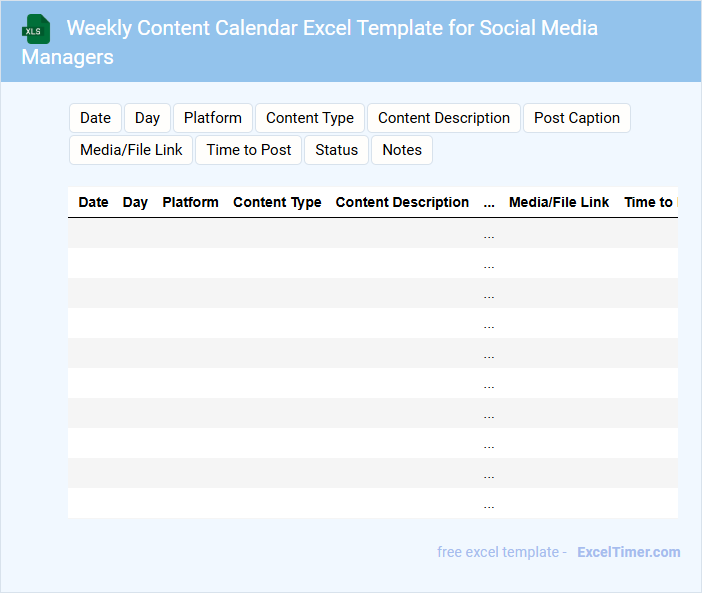Choose the Status tag button
The width and height of the screenshot is (702, 593).
[336, 150]
